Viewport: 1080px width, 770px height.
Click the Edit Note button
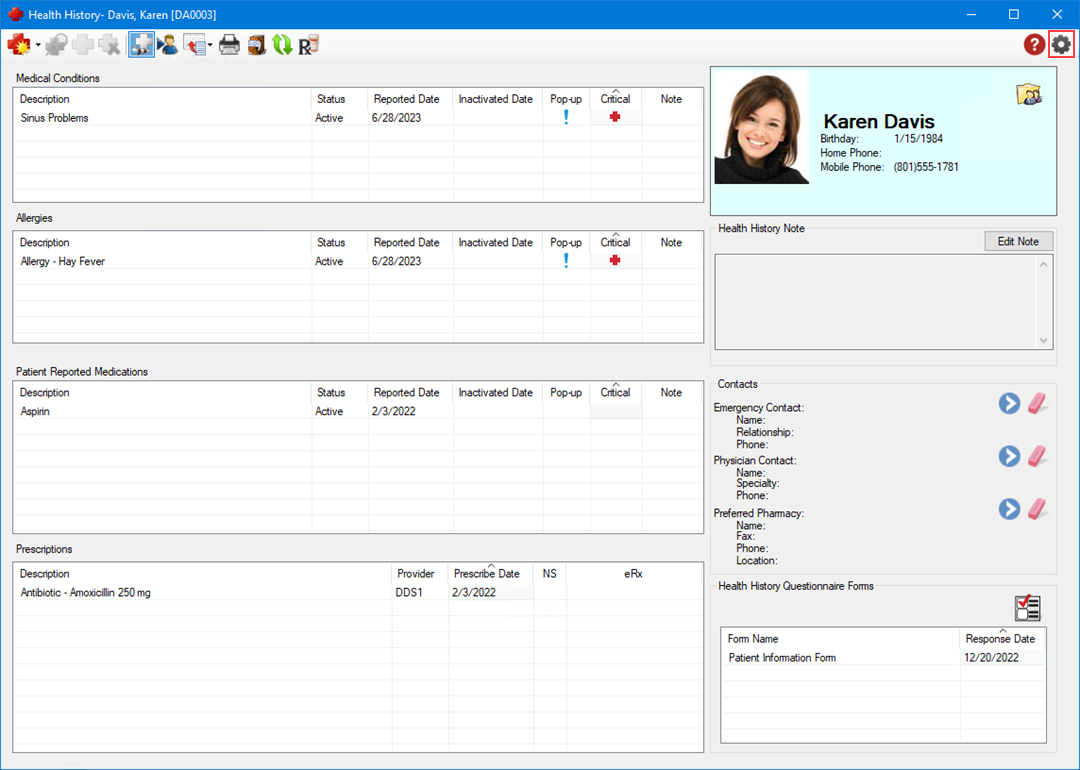(1018, 241)
